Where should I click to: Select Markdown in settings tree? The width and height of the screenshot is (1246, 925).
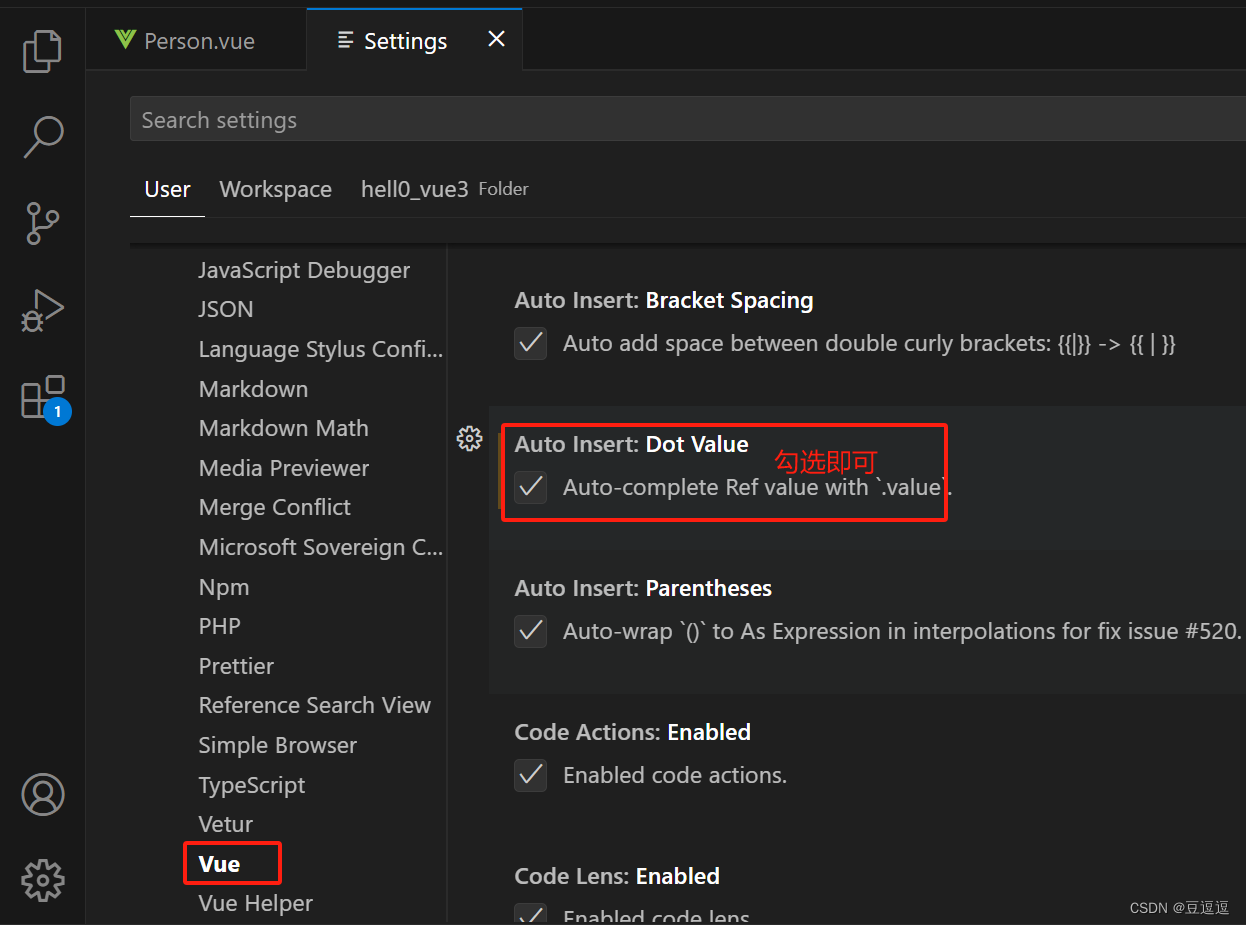coord(253,389)
